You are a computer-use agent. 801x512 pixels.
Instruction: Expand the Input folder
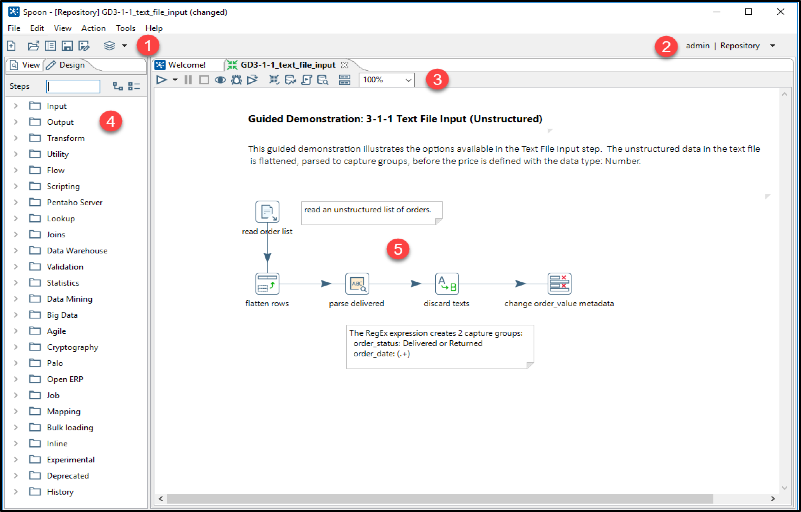pos(15,106)
